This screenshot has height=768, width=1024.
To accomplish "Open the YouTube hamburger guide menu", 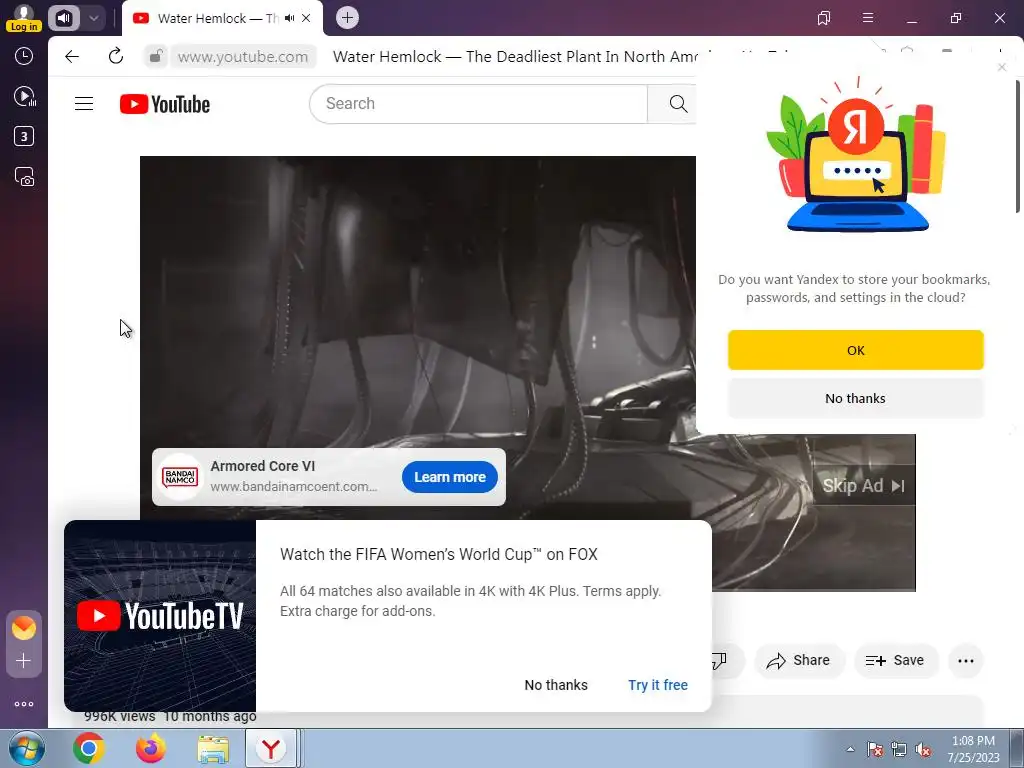I will [84, 104].
